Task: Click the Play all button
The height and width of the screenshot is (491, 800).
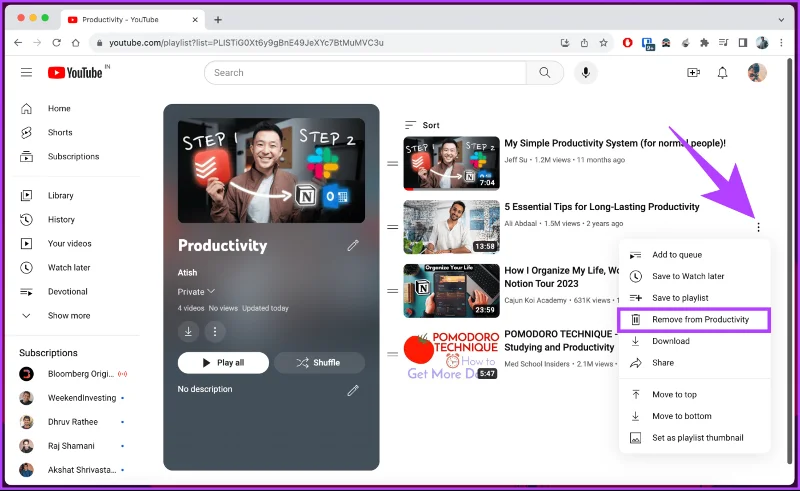Action: pos(223,363)
